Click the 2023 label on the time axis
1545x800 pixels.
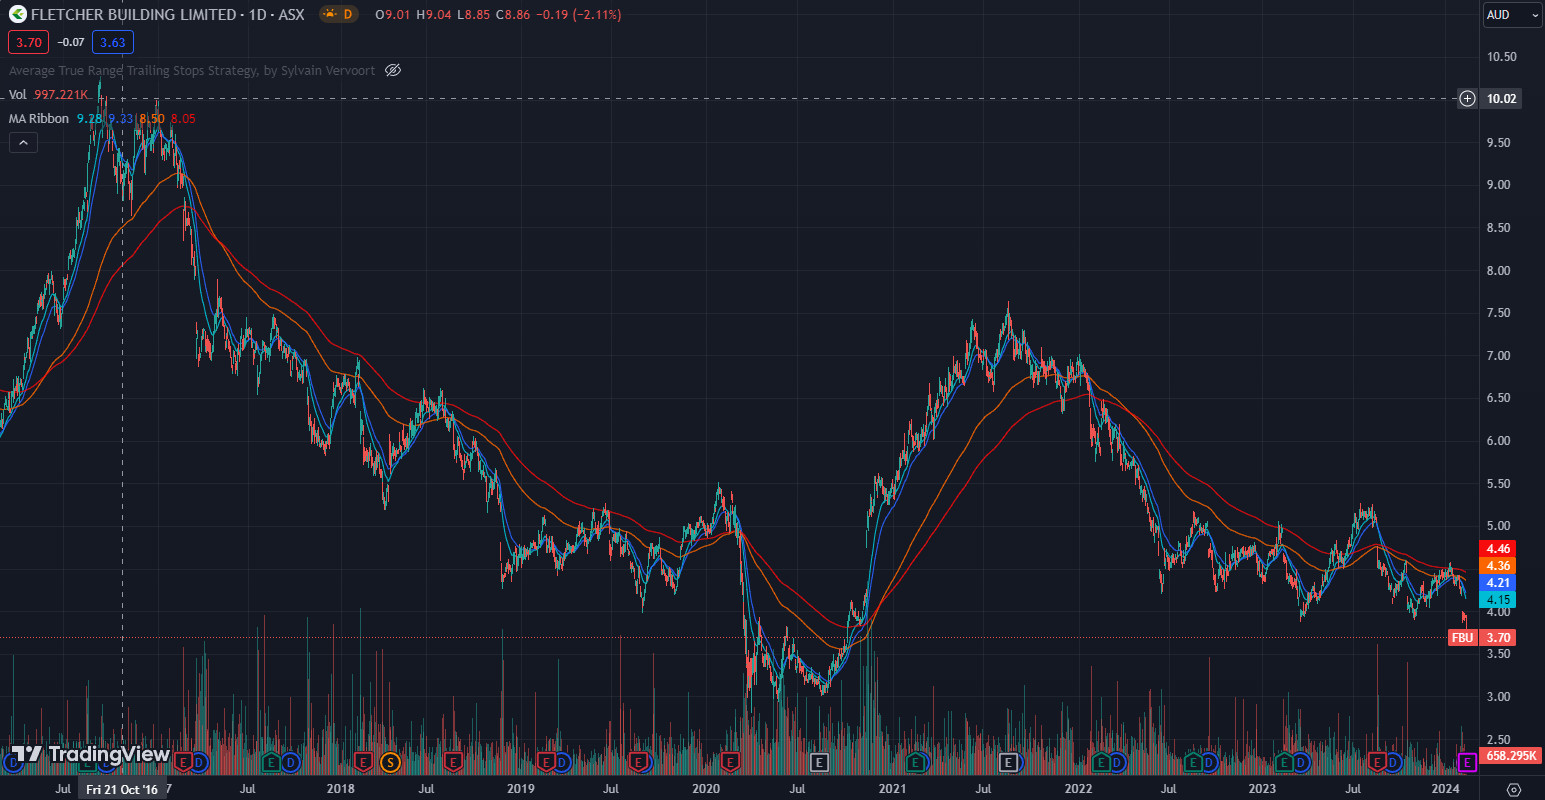(x=1262, y=789)
